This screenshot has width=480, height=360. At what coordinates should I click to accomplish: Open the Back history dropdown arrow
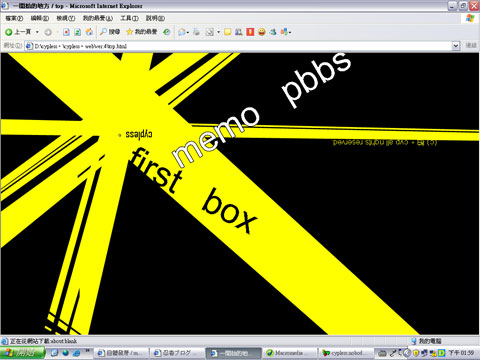[x=37, y=32]
